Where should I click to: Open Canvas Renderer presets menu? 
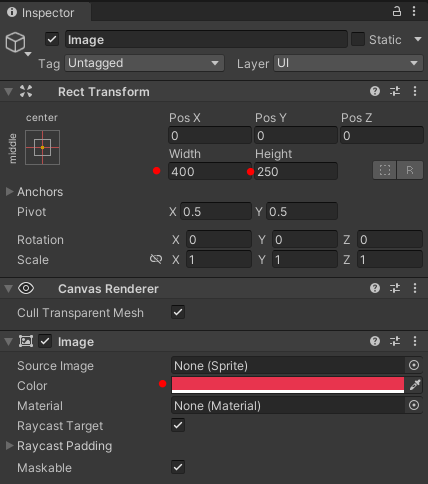click(x=395, y=288)
